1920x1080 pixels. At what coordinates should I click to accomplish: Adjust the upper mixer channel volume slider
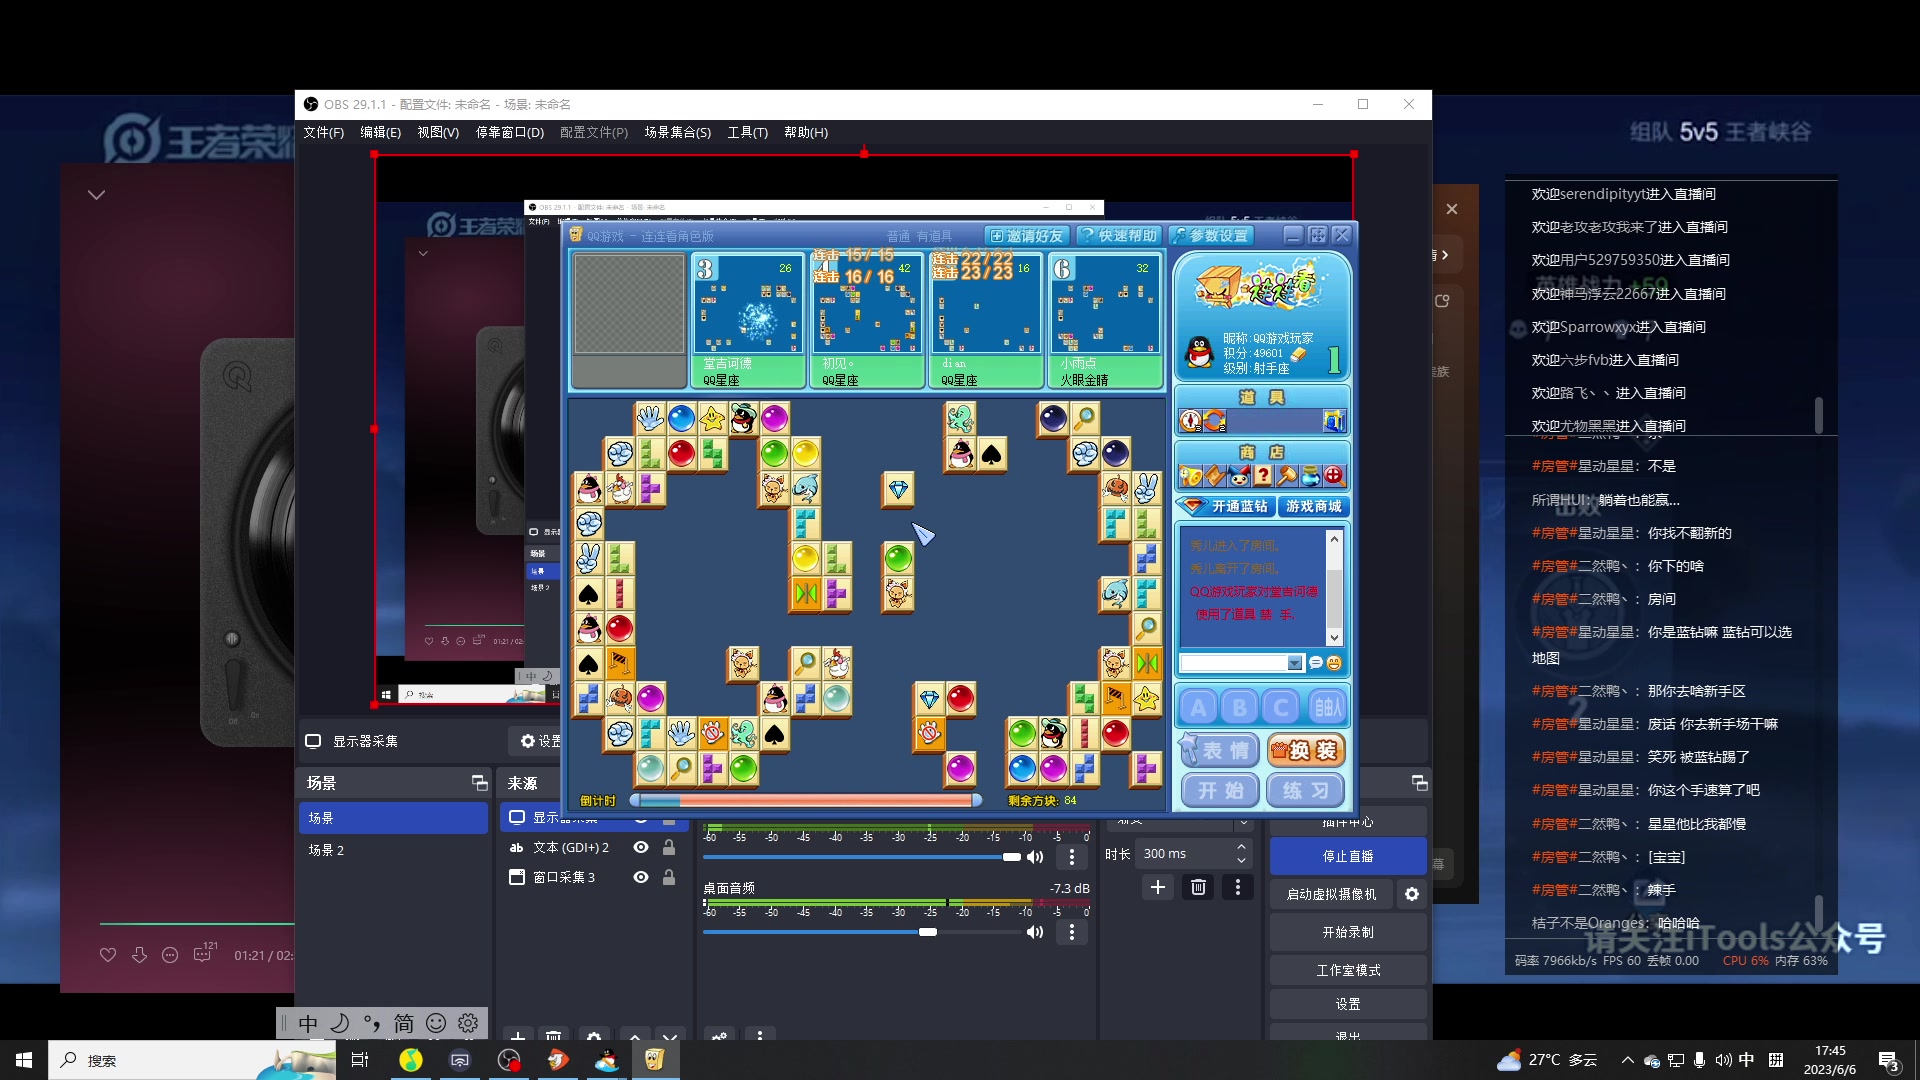tap(862, 857)
